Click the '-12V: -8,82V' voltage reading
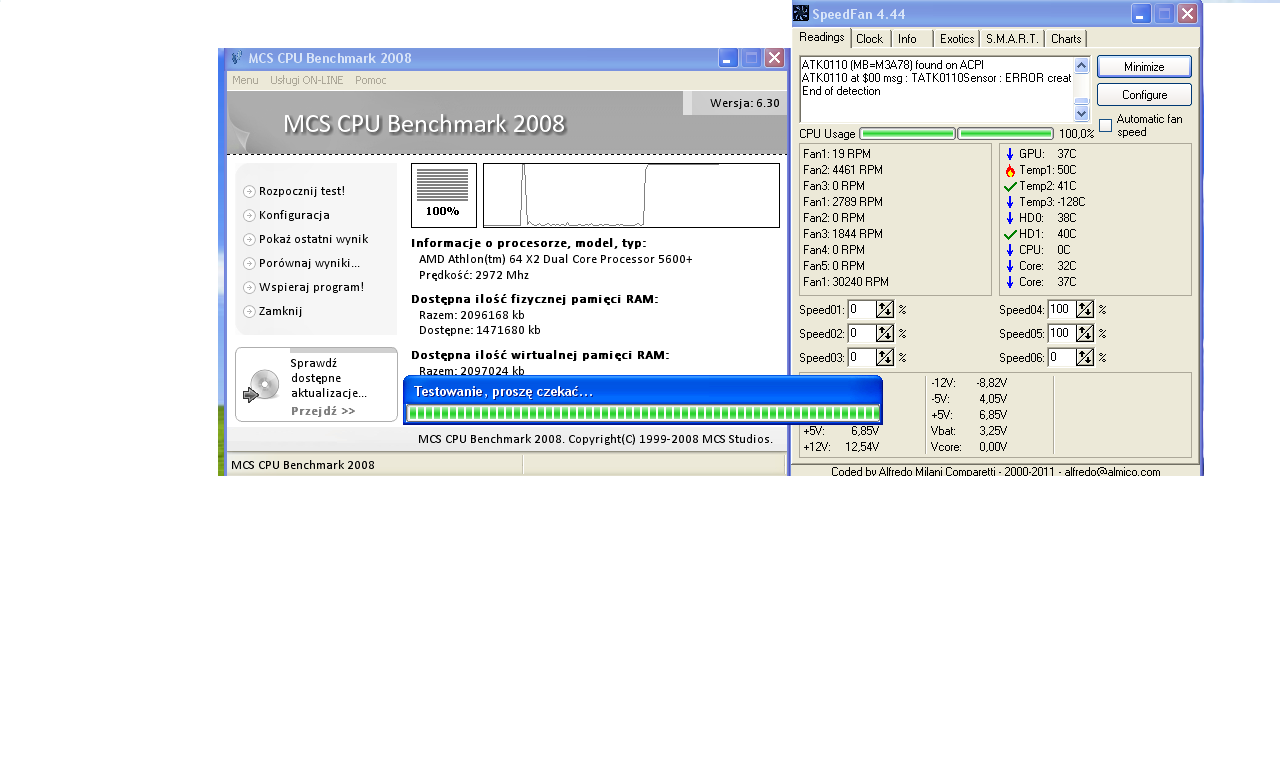 (969, 383)
